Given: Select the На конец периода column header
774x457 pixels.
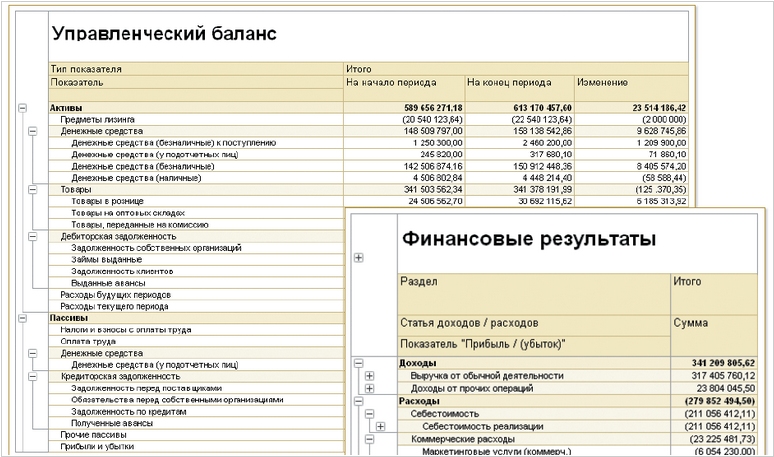Looking at the screenshot, I should point(518,82).
